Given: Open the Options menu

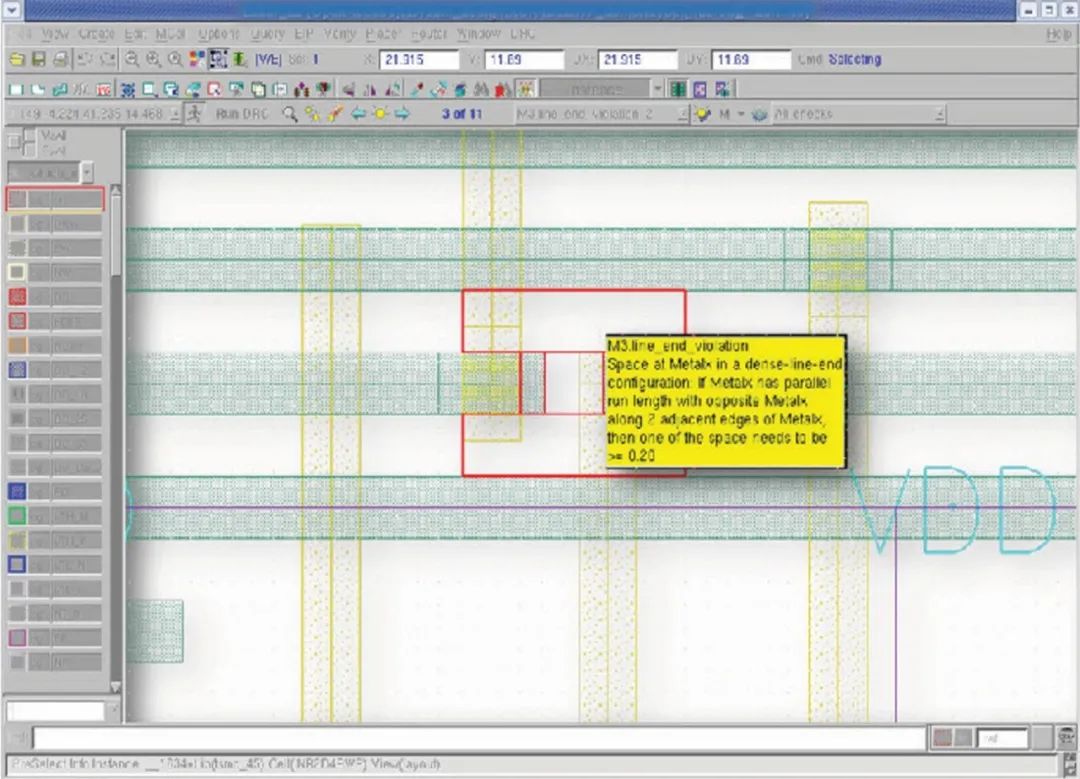Looking at the screenshot, I should click(218, 34).
